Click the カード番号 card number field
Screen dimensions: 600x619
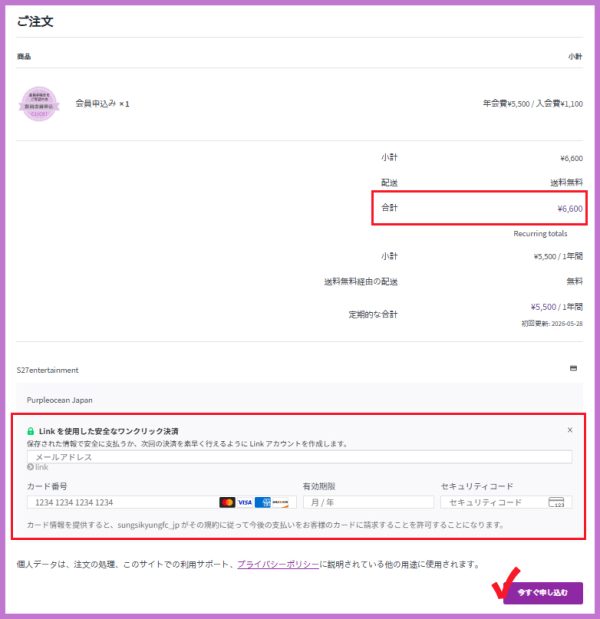pyautogui.click(x=120, y=502)
